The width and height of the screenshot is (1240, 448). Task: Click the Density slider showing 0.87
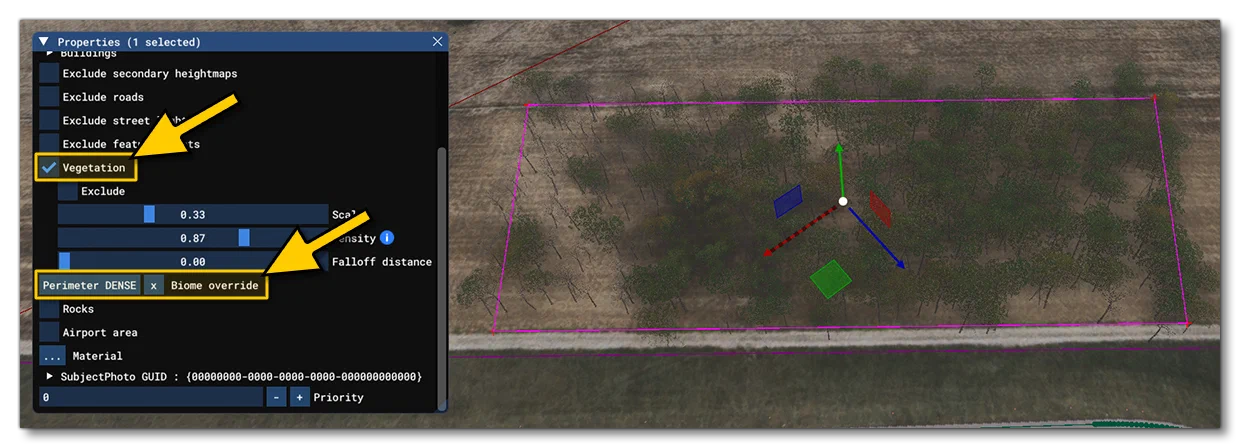coord(193,238)
